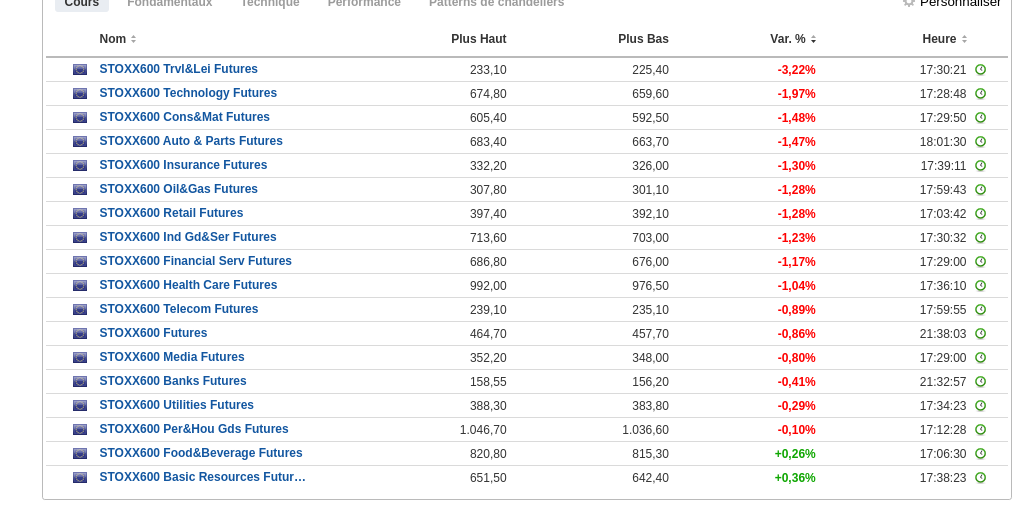Viewport: 1019px width, 509px height.
Task: Click the clock icon in the Auto & Parts row
Action: (980, 142)
